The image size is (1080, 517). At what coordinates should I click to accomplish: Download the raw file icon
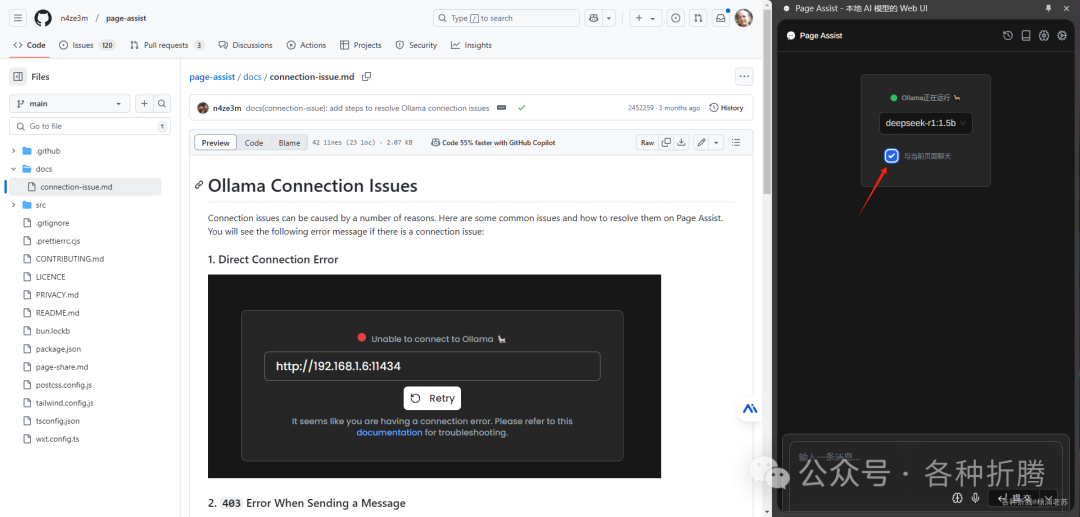[681, 143]
